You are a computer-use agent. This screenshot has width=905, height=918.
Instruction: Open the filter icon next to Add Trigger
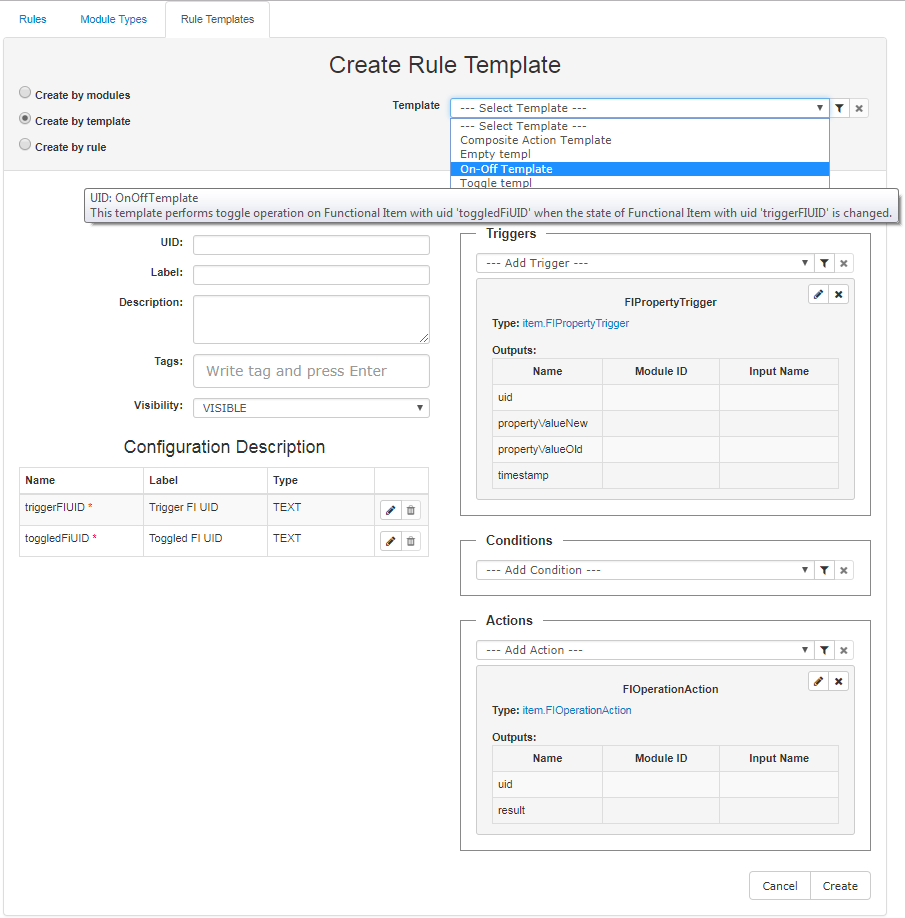coord(825,262)
